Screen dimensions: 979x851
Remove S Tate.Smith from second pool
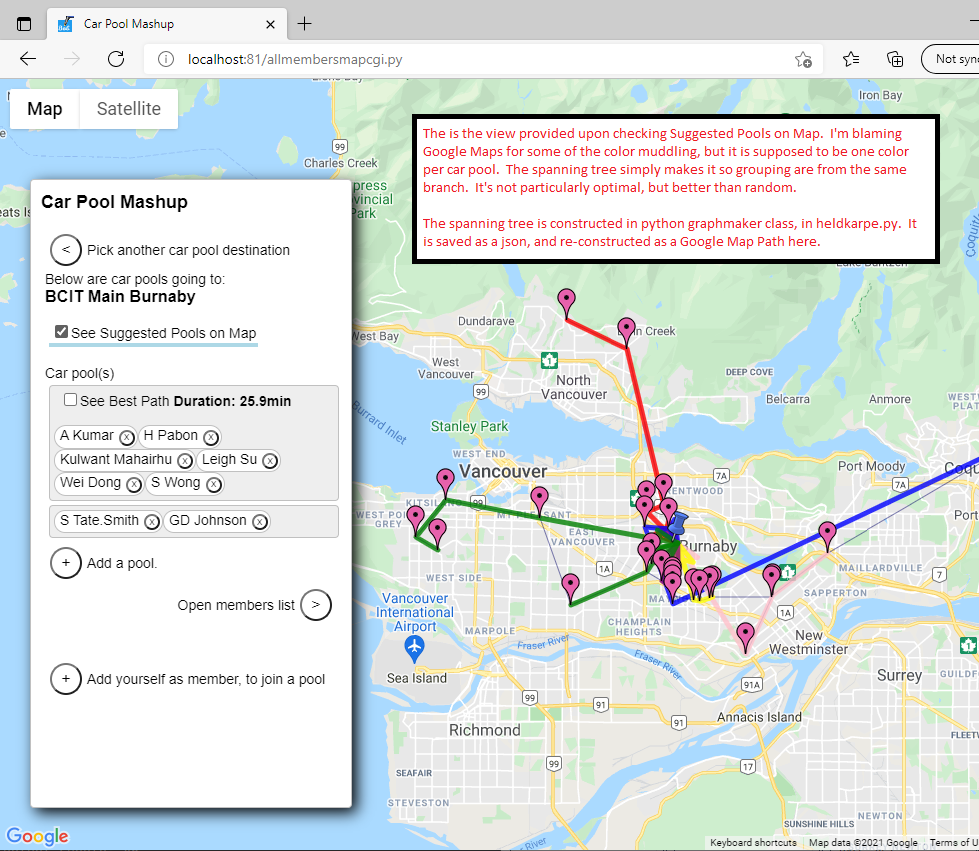click(x=152, y=522)
